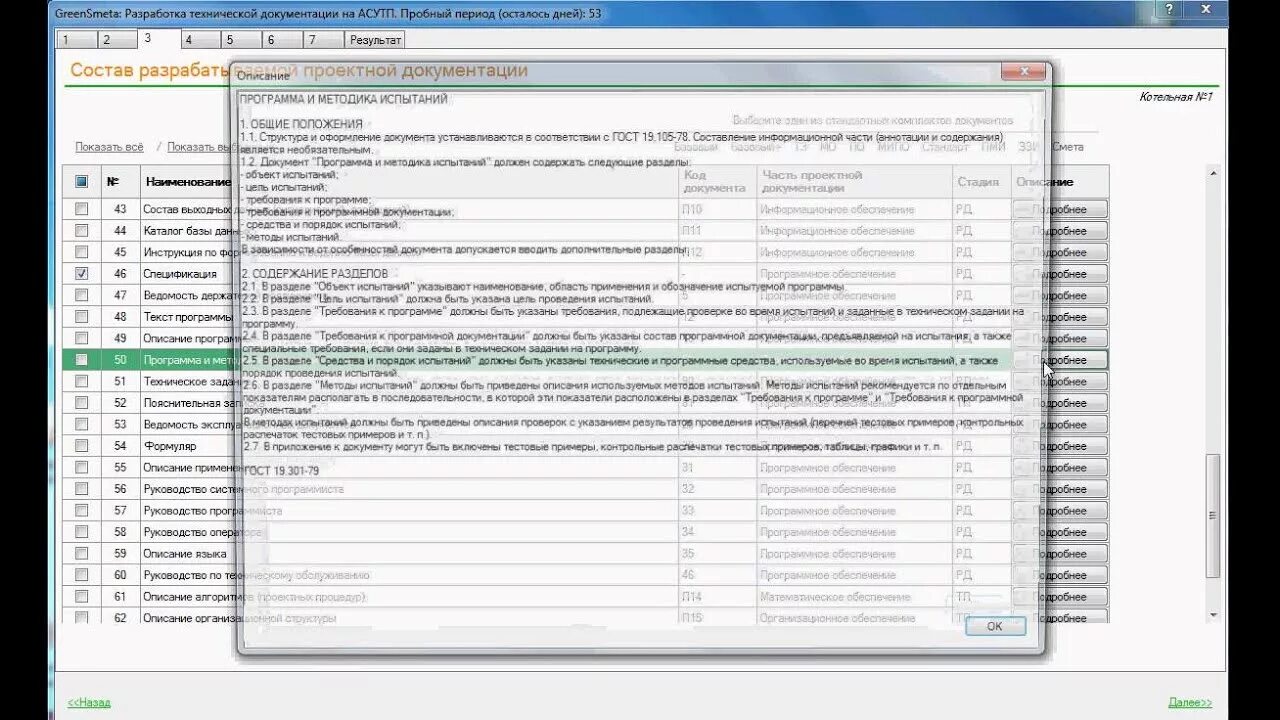Click Подробнее button for row 54 Формуляр
The height and width of the screenshot is (720, 1280).
pos(1060,446)
